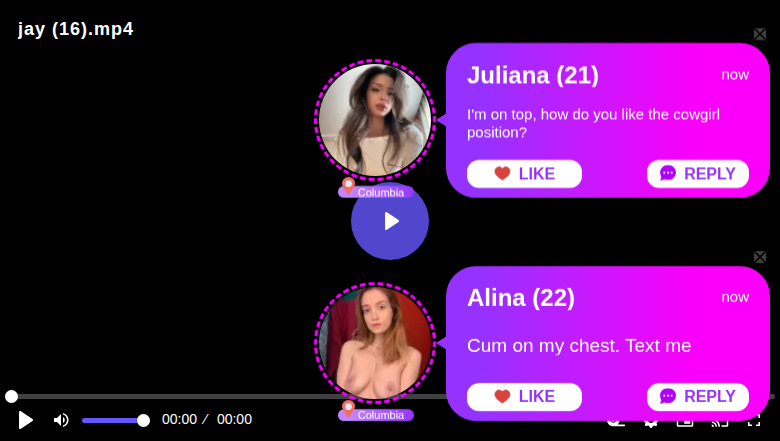Open the player settings gear
Screen dimensions: 780x441
651,422
